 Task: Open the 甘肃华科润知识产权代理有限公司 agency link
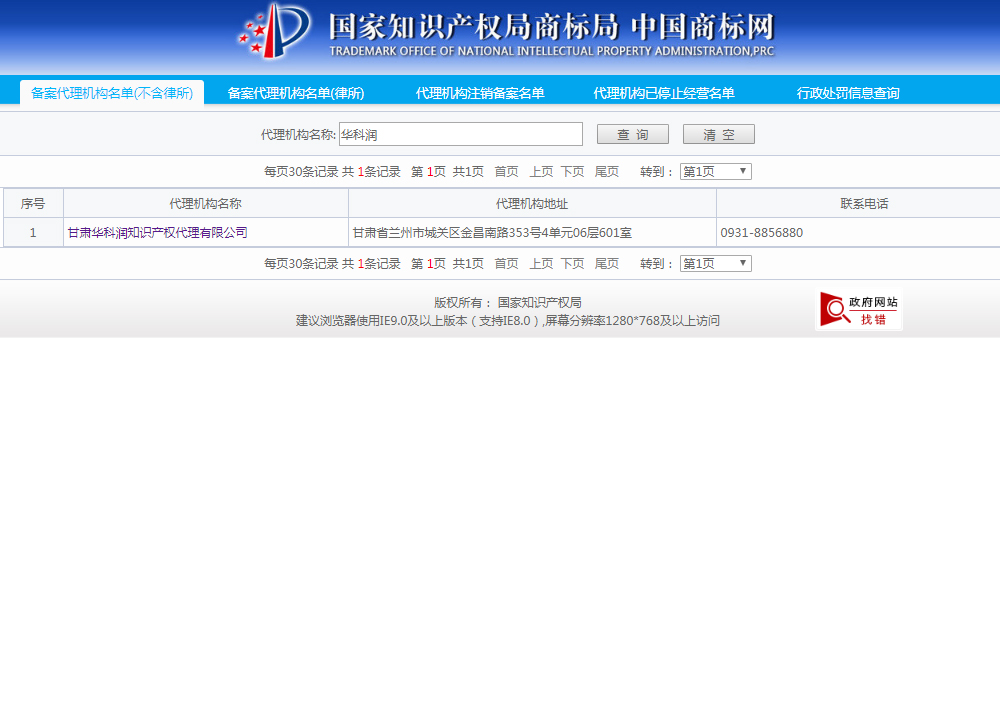(158, 233)
